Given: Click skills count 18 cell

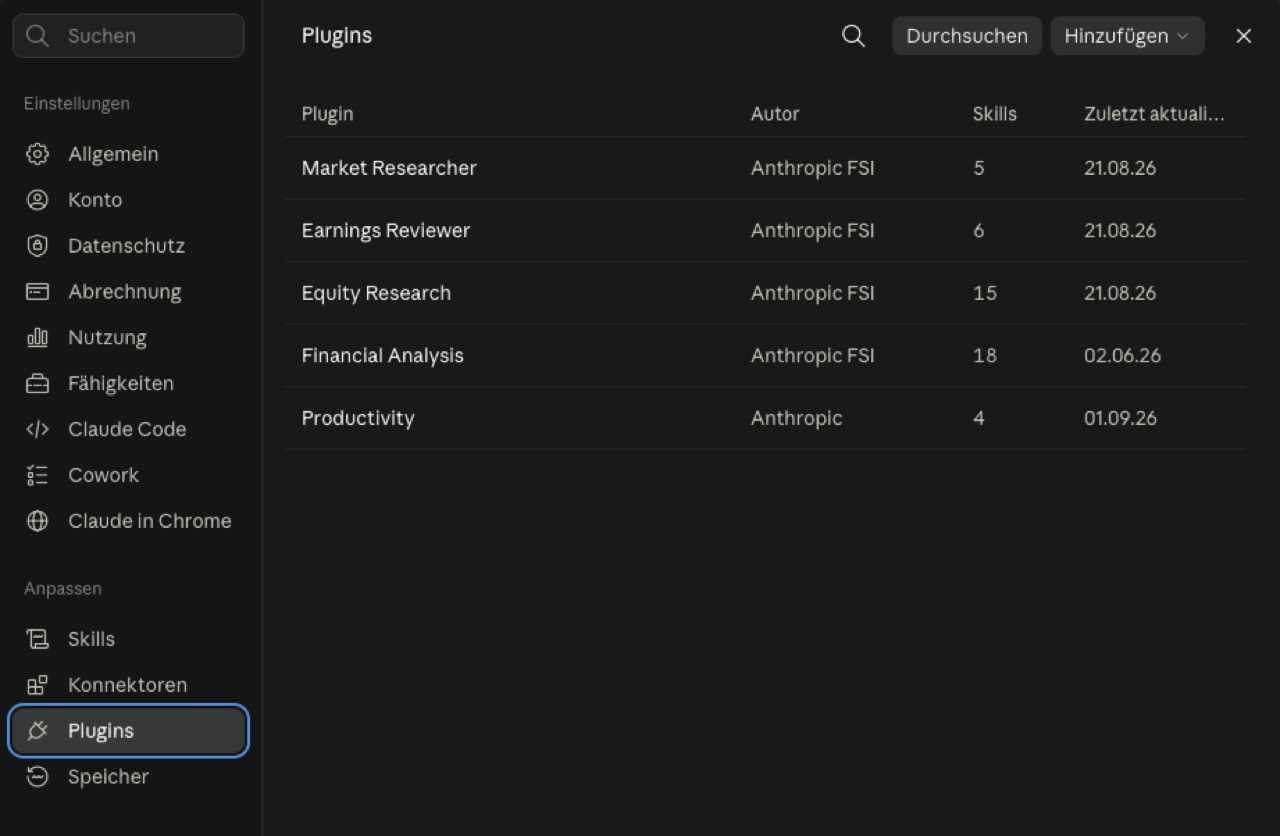Looking at the screenshot, I should click(x=984, y=355).
